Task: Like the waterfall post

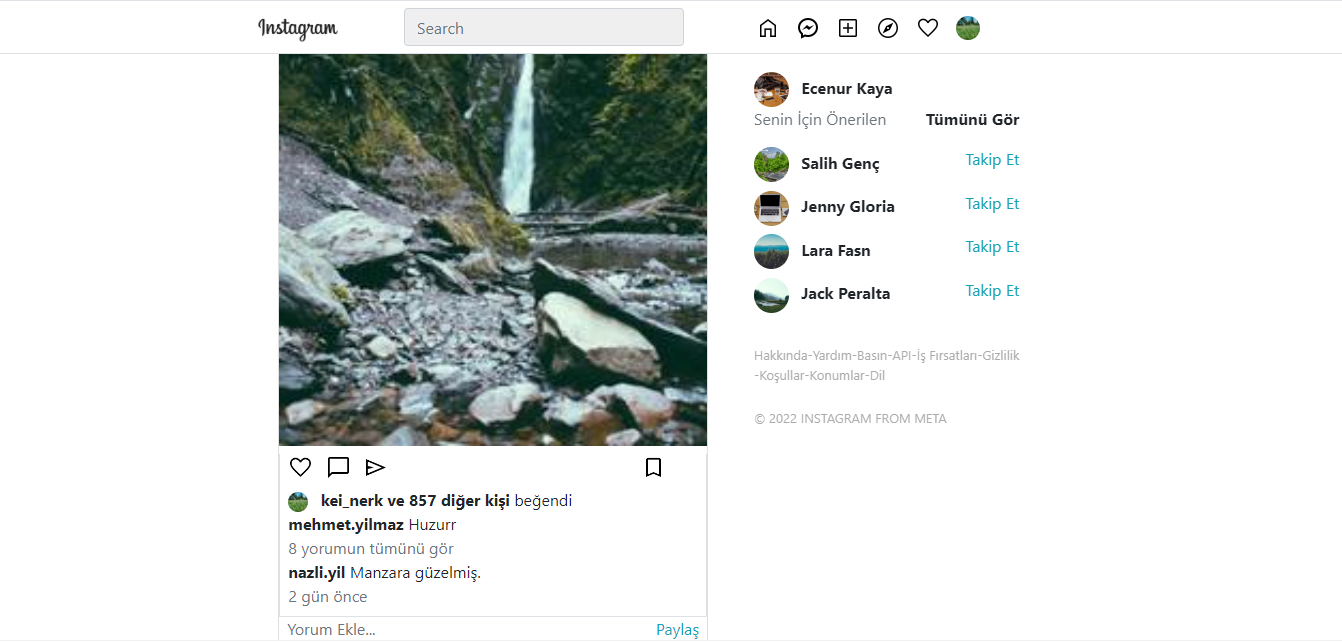Action: (300, 467)
